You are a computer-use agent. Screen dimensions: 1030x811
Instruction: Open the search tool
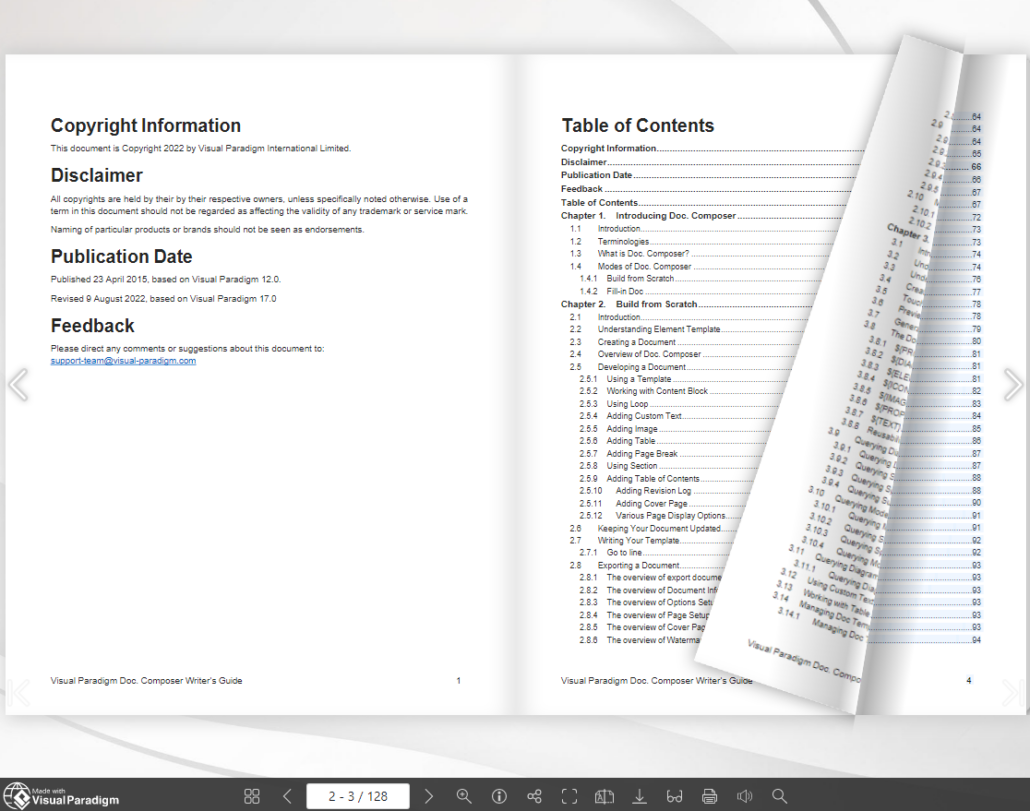779,796
